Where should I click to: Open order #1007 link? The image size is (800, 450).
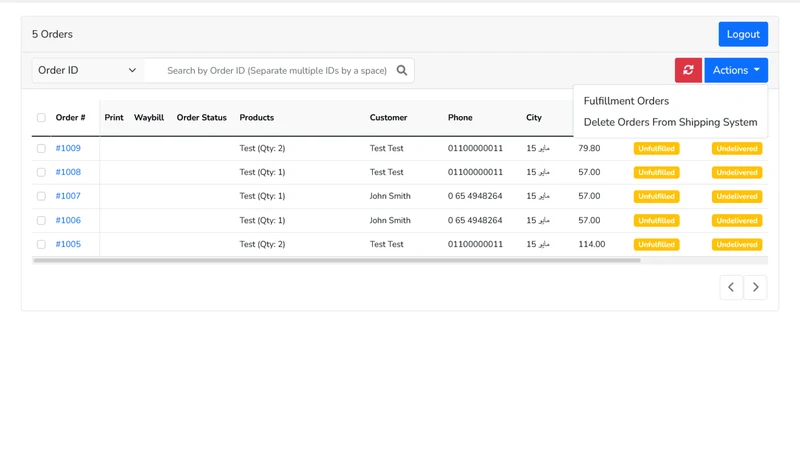(68, 196)
